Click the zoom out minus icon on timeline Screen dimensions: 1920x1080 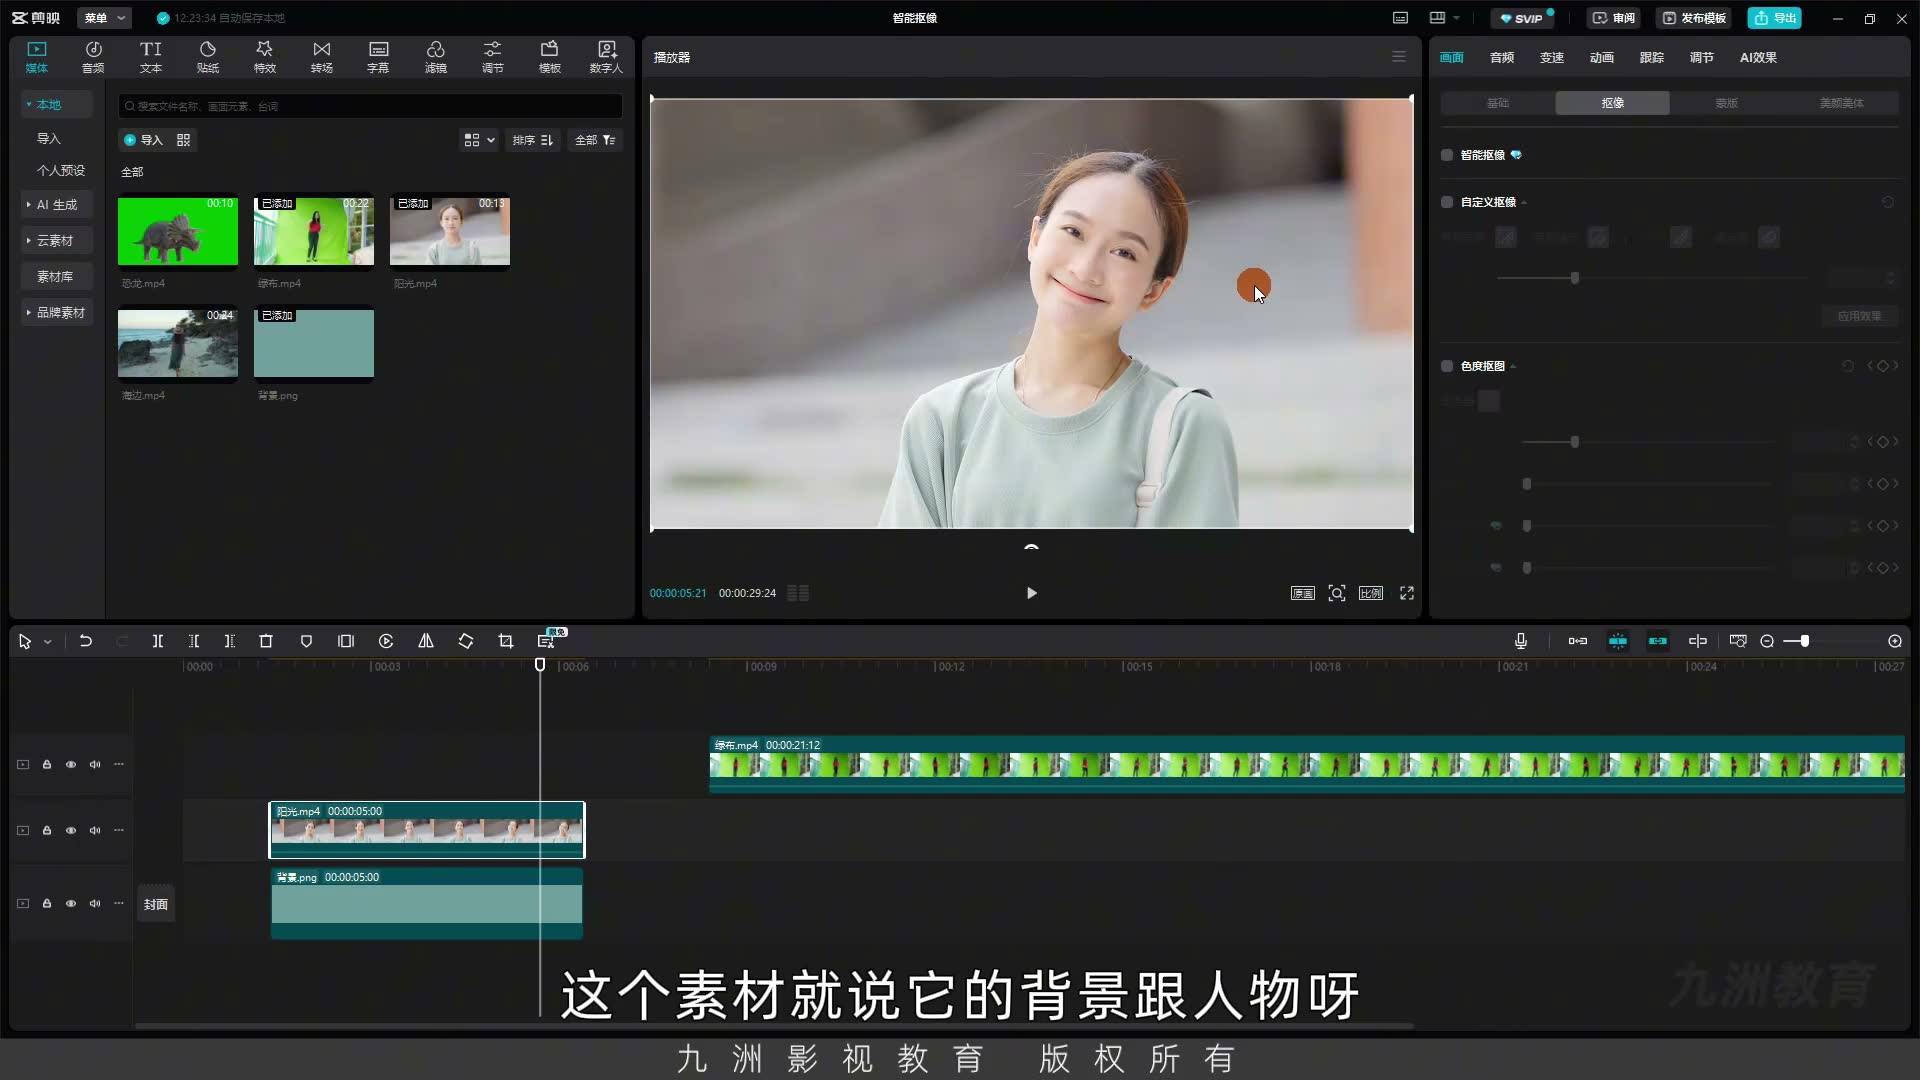tap(1767, 641)
